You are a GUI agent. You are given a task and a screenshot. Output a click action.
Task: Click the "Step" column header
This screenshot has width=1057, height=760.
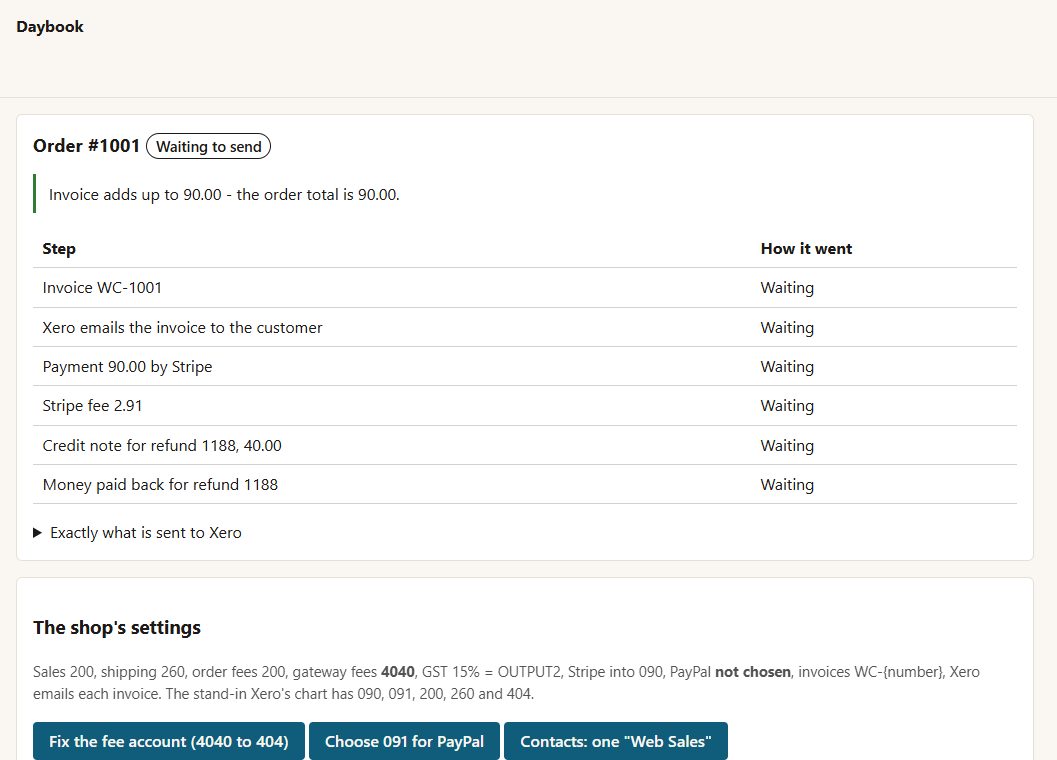pyautogui.click(x=59, y=249)
